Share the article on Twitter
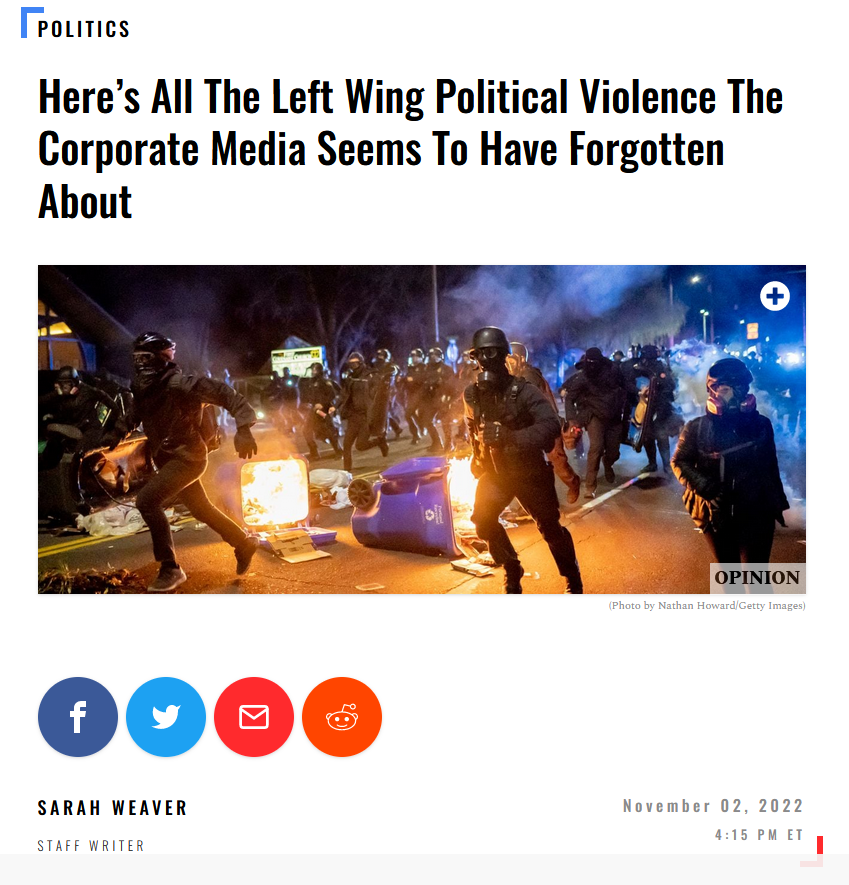 pos(166,717)
